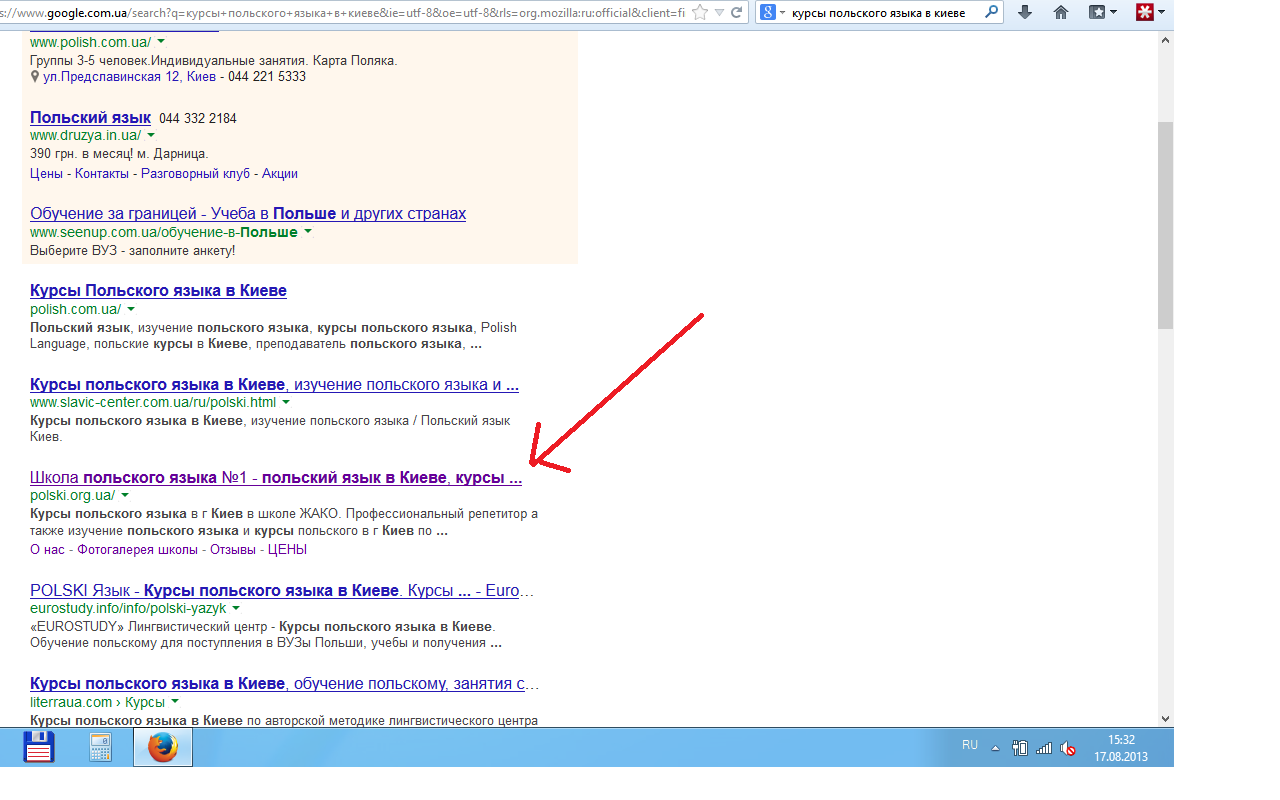Open the slavic-center Курсы польского языка result

coord(274,384)
